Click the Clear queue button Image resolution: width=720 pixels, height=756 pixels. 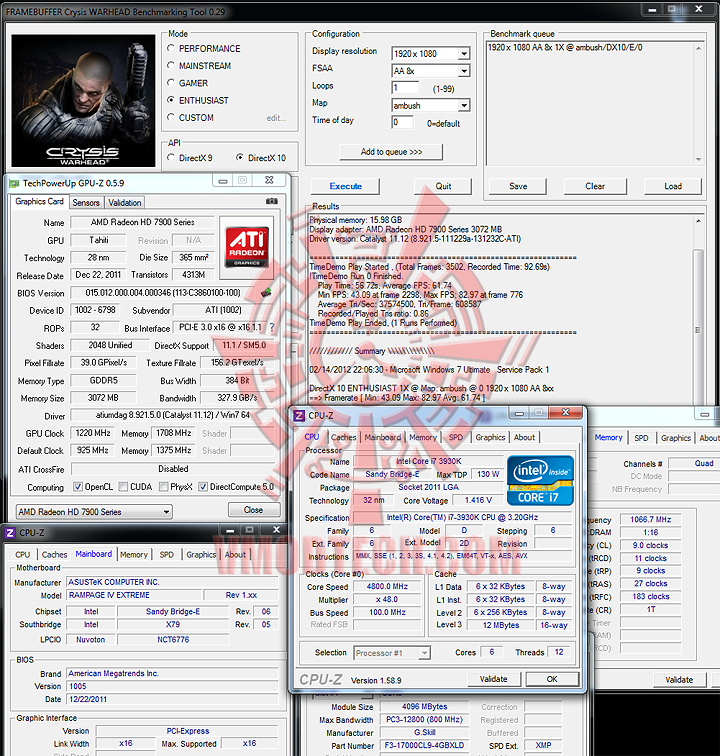click(595, 186)
